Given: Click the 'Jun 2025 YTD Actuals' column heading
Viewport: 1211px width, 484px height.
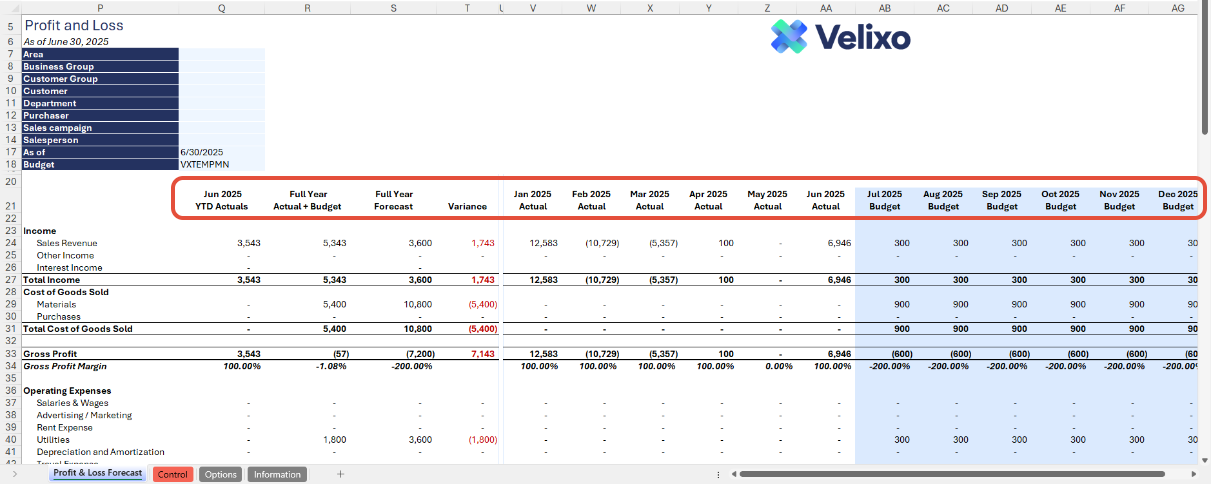Looking at the screenshot, I should pyautogui.click(x=222, y=200).
